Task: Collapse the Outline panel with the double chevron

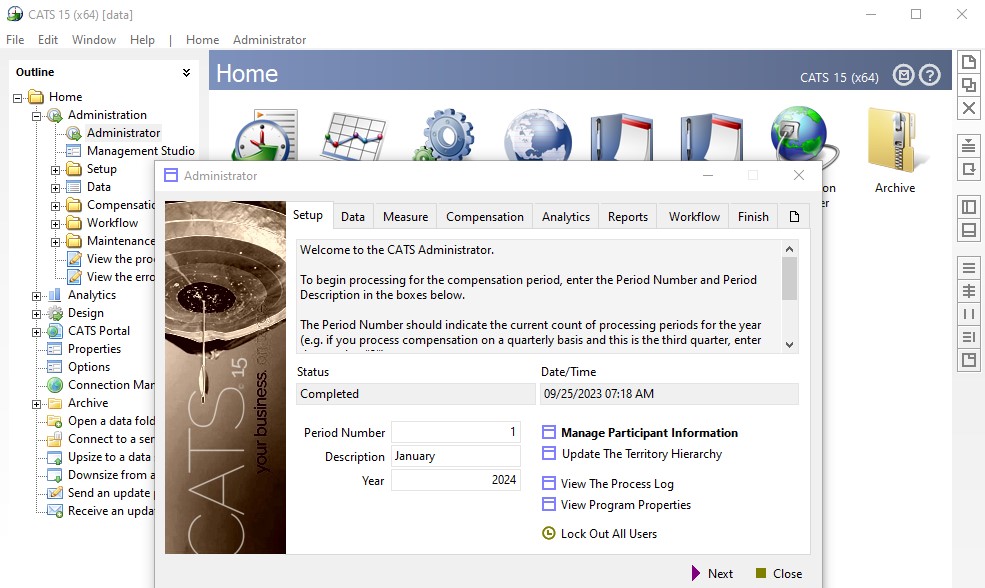Action: pos(187,72)
